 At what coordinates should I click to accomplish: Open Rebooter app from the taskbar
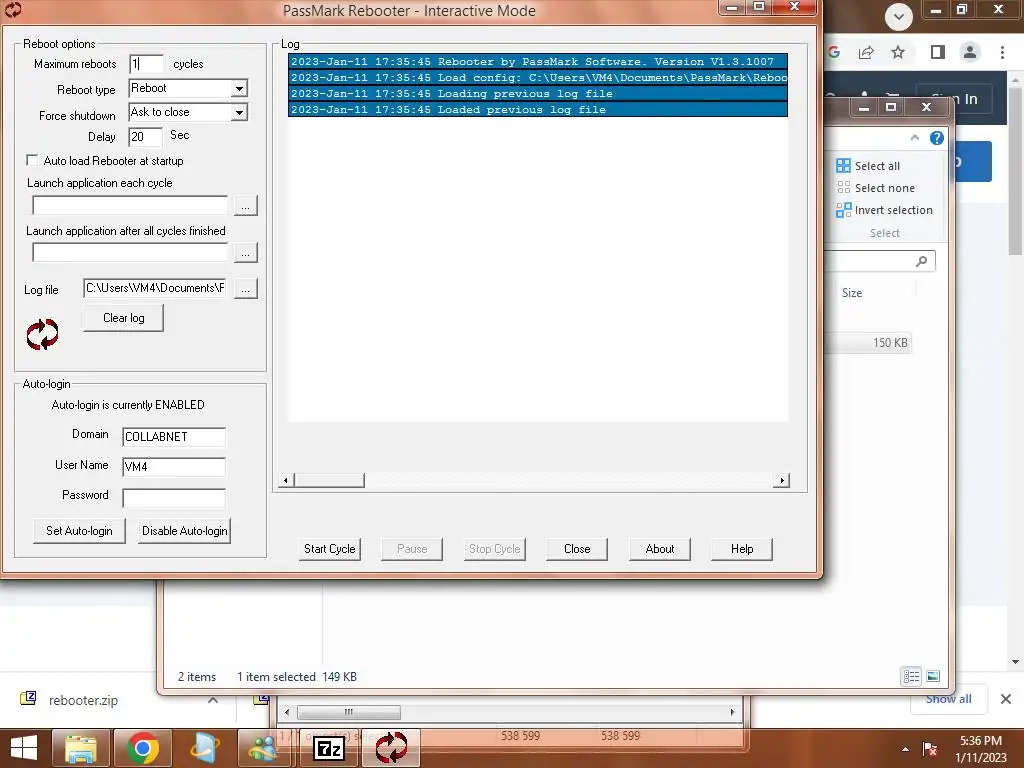[391, 748]
